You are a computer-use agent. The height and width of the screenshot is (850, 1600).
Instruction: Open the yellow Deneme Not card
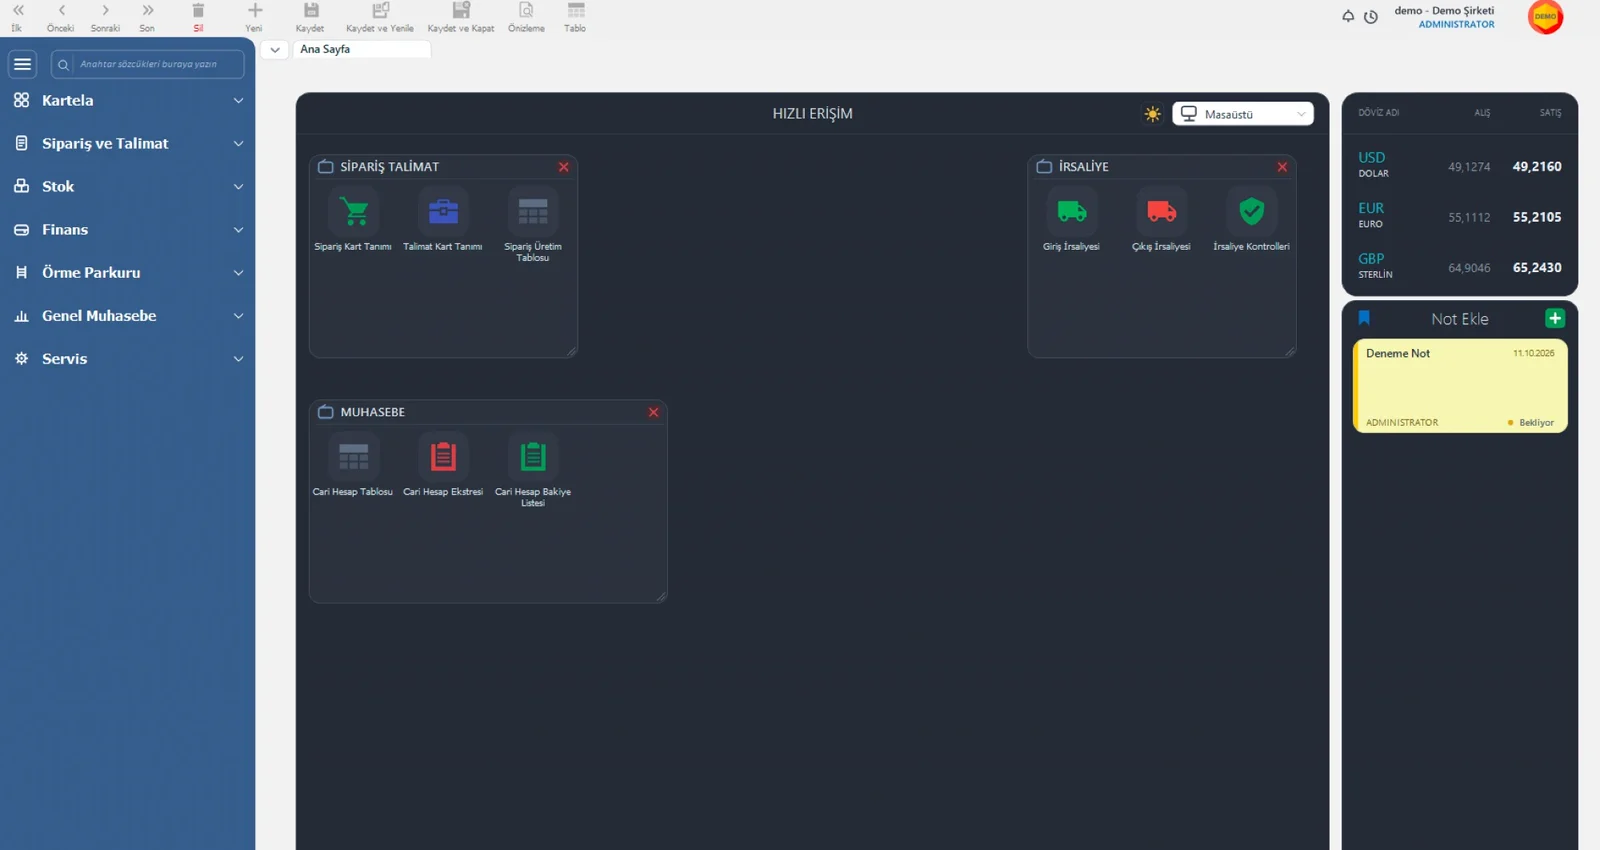coord(1460,386)
